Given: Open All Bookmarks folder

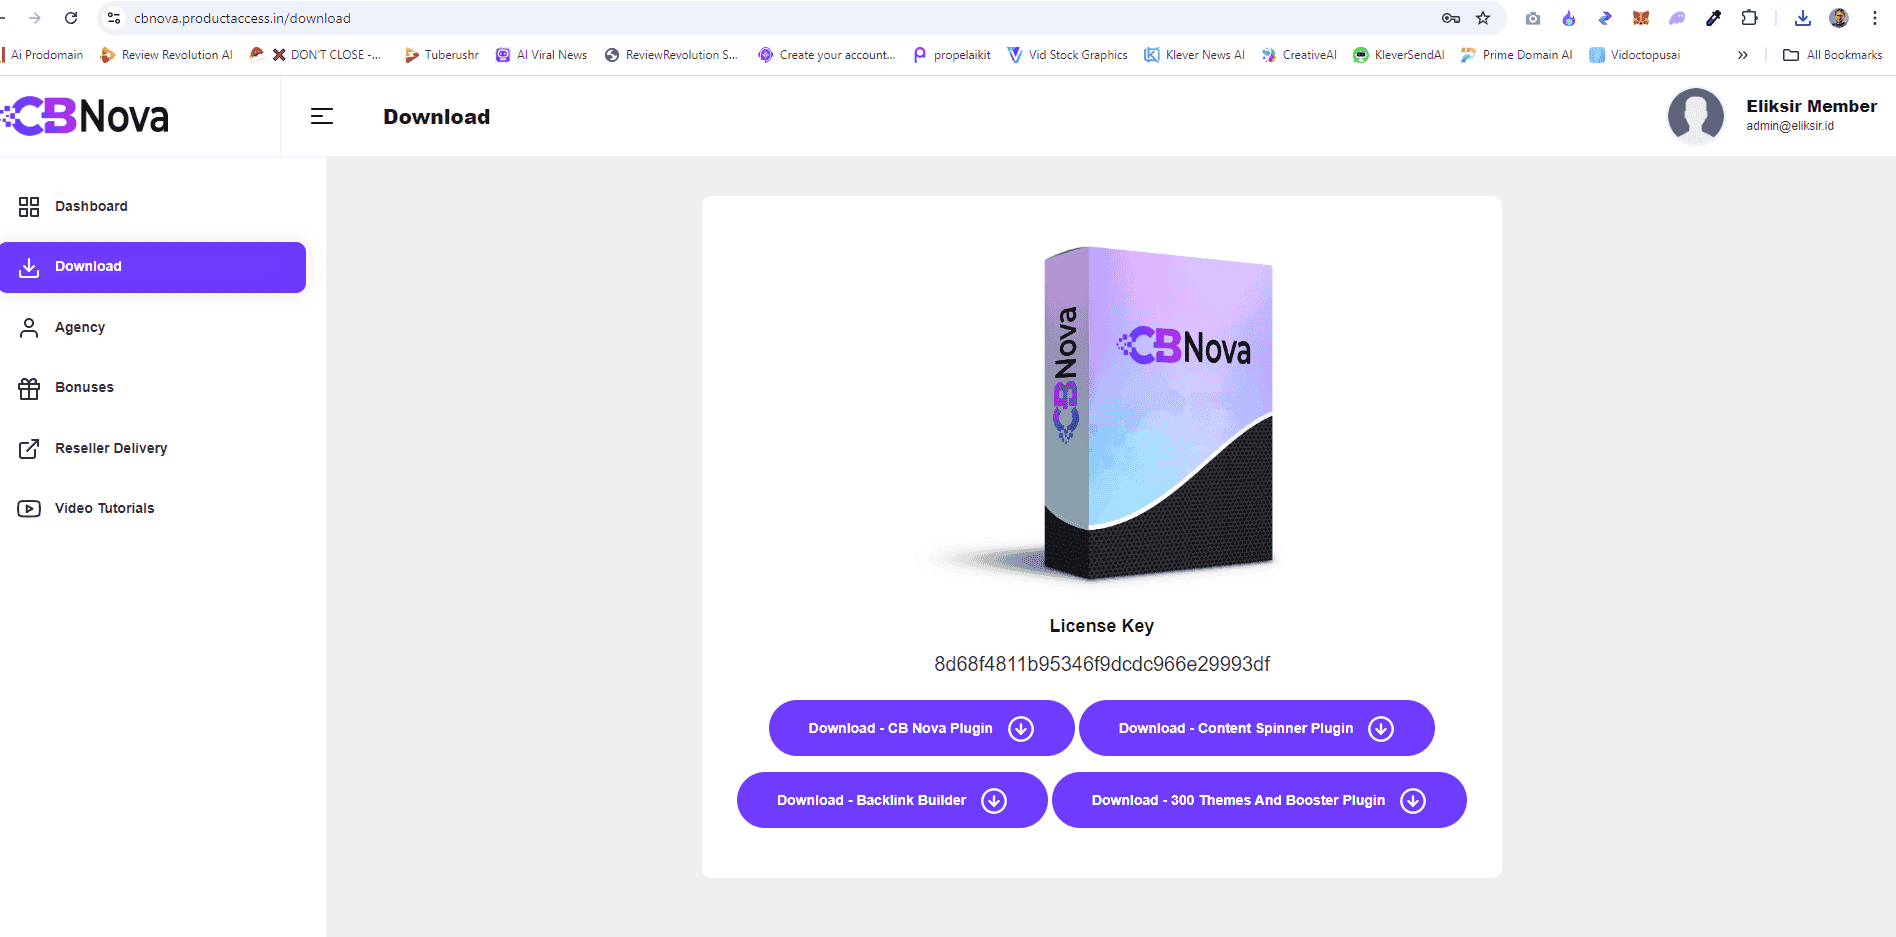Looking at the screenshot, I should (x=1833, y=55).
